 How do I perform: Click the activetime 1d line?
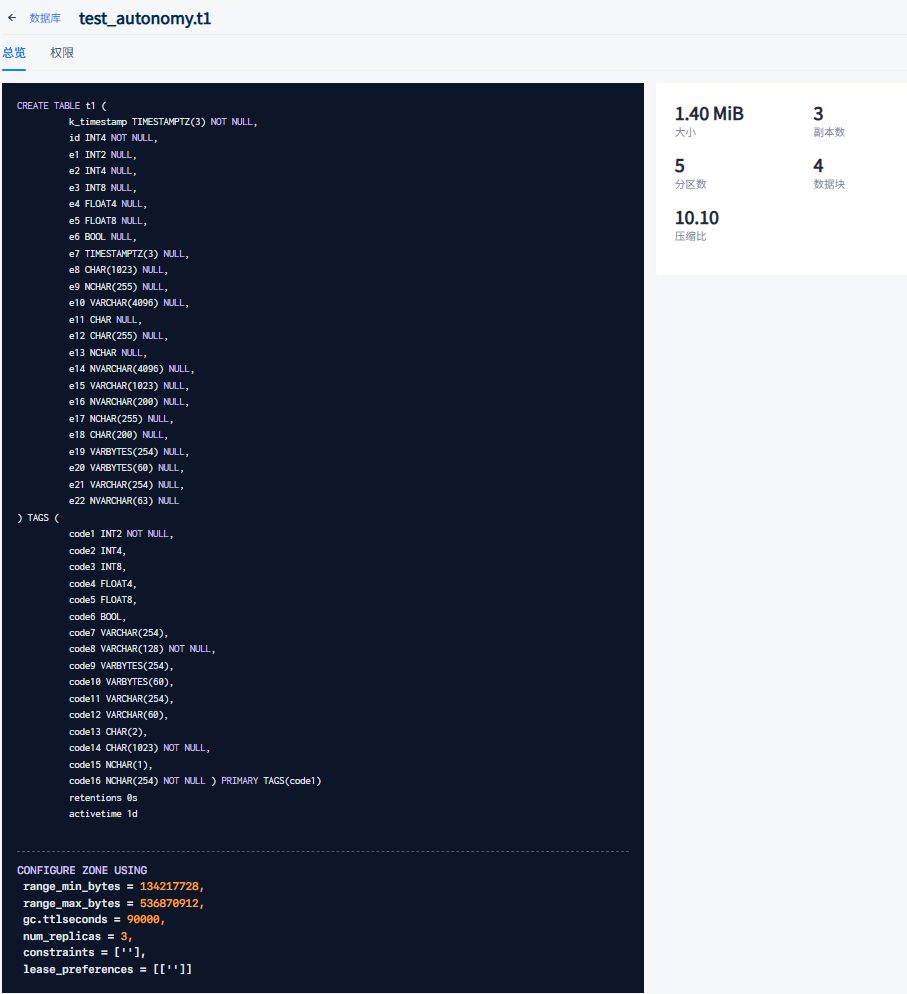coord(103,814)
